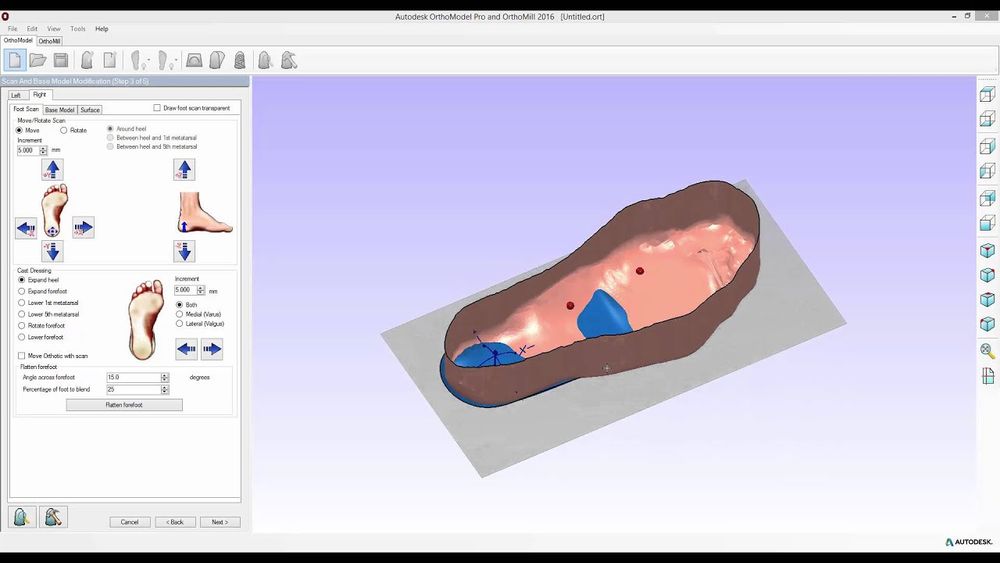Image resolution: width=1000 pixels, height=563 pixels.
Task: Click the zoom magnifier icon in the right sidebar
Action: pos(987,351)
